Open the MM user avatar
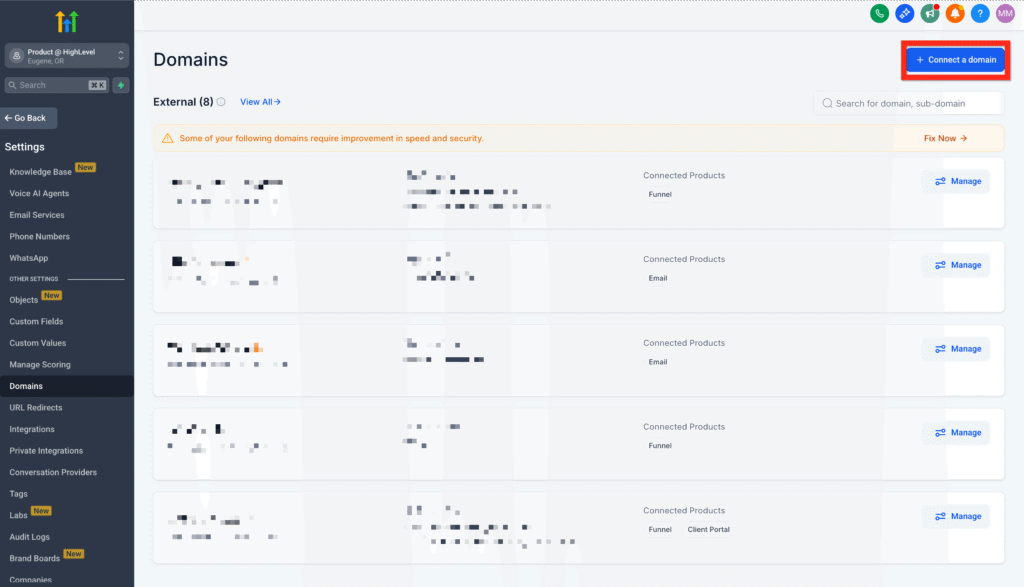This screenshot has width=1024, height=587. (x=1005, y=13)
